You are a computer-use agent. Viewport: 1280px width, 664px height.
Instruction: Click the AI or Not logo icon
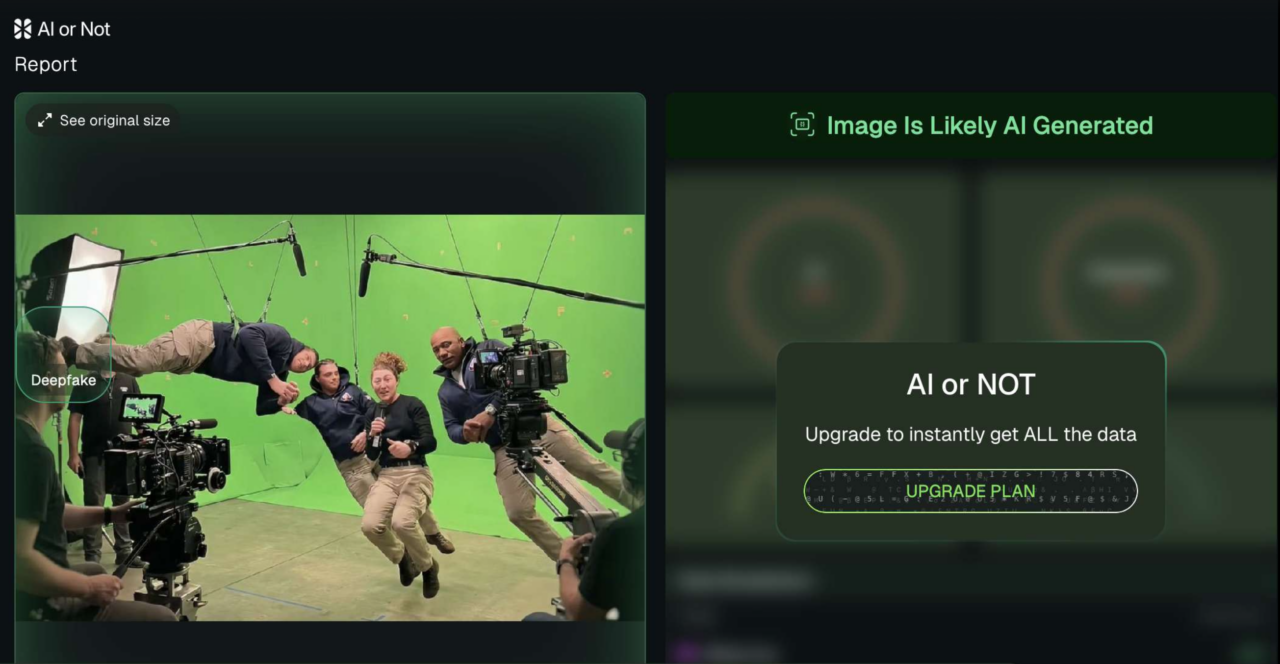click(22, 29)
